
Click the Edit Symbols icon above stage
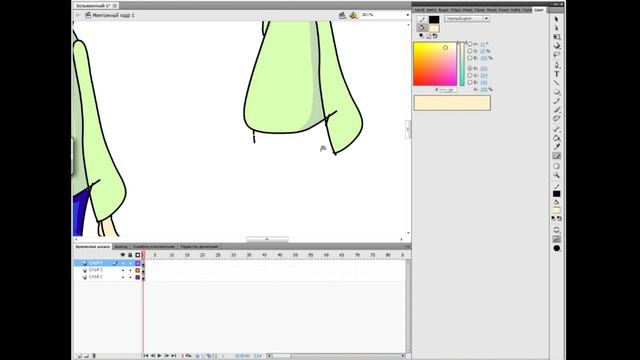click(353, 15)
